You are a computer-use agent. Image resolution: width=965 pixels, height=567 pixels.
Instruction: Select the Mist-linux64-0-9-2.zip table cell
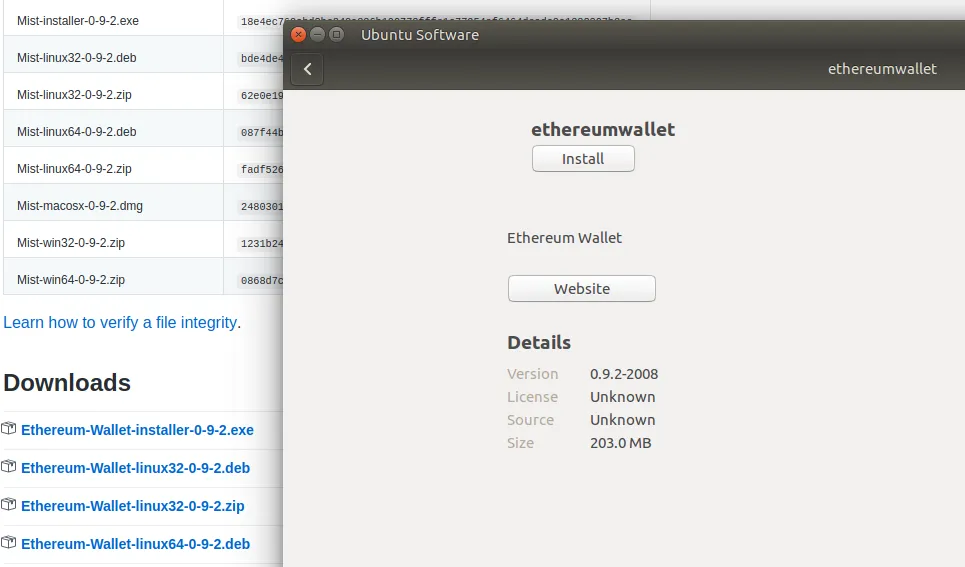click(x=113, y=165)
